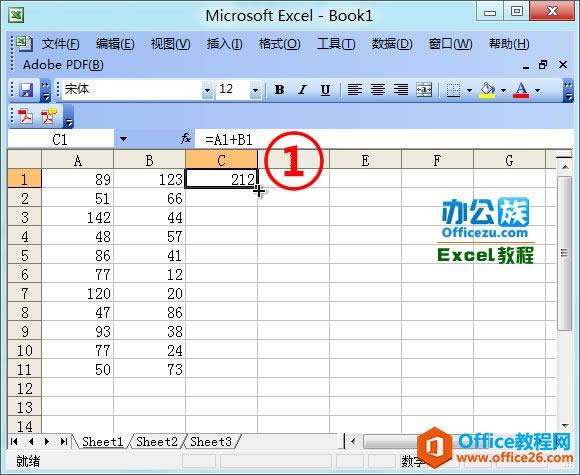Toggle Italic formatting
The width and height of the screenshot is (580, 475).
point(302,90)
